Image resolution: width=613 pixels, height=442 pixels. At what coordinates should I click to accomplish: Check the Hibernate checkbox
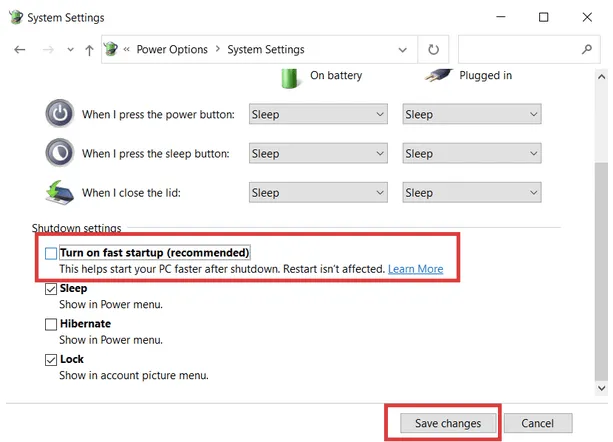[x=51, y=324]
